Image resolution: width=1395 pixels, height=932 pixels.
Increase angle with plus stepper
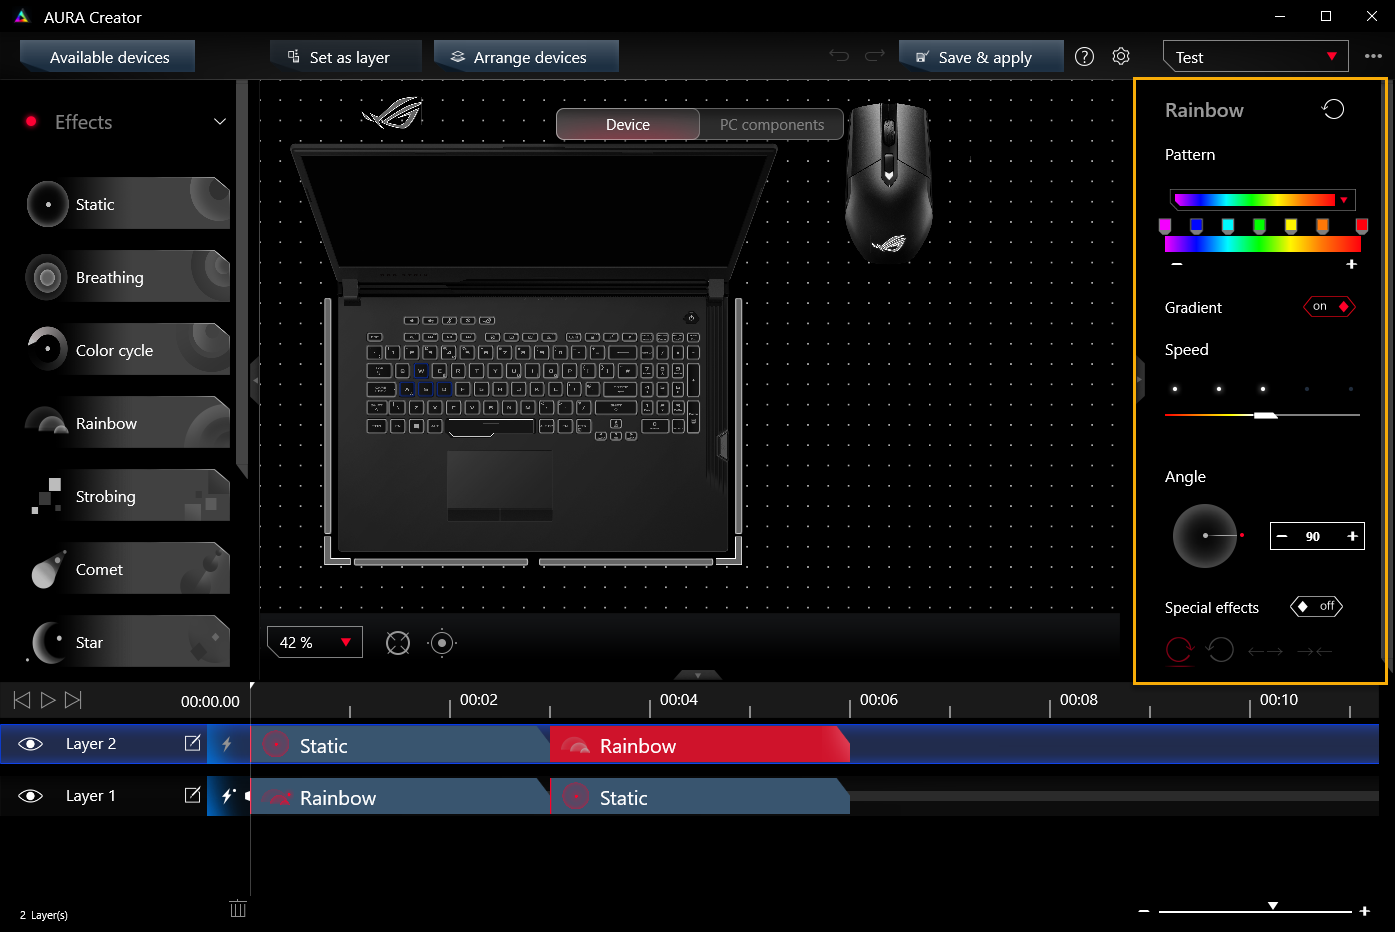point(1352,536)
